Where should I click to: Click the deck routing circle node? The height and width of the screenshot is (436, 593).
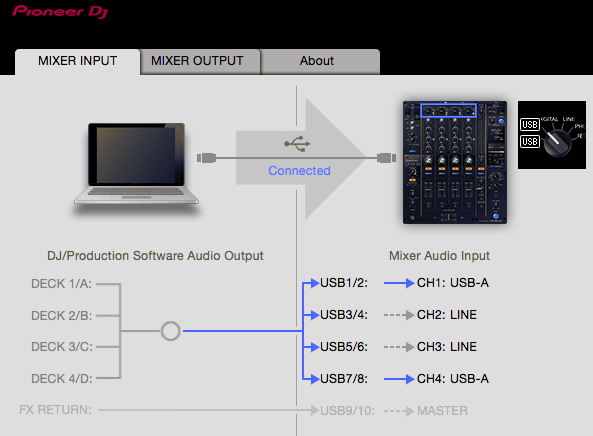[171, 331]
